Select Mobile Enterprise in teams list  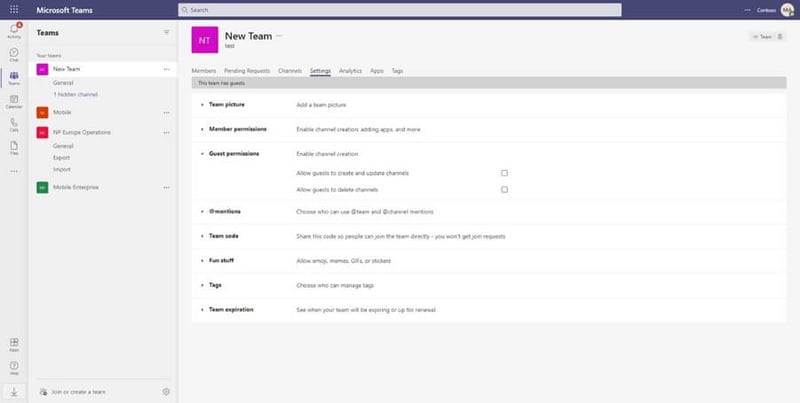(103, 187)
